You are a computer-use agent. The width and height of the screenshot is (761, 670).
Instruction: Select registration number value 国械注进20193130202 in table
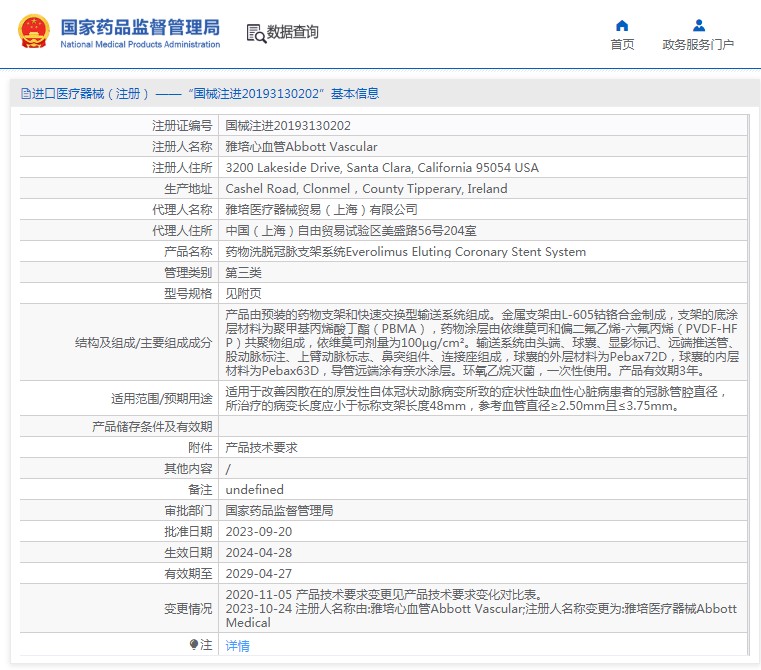pos(288,126)
